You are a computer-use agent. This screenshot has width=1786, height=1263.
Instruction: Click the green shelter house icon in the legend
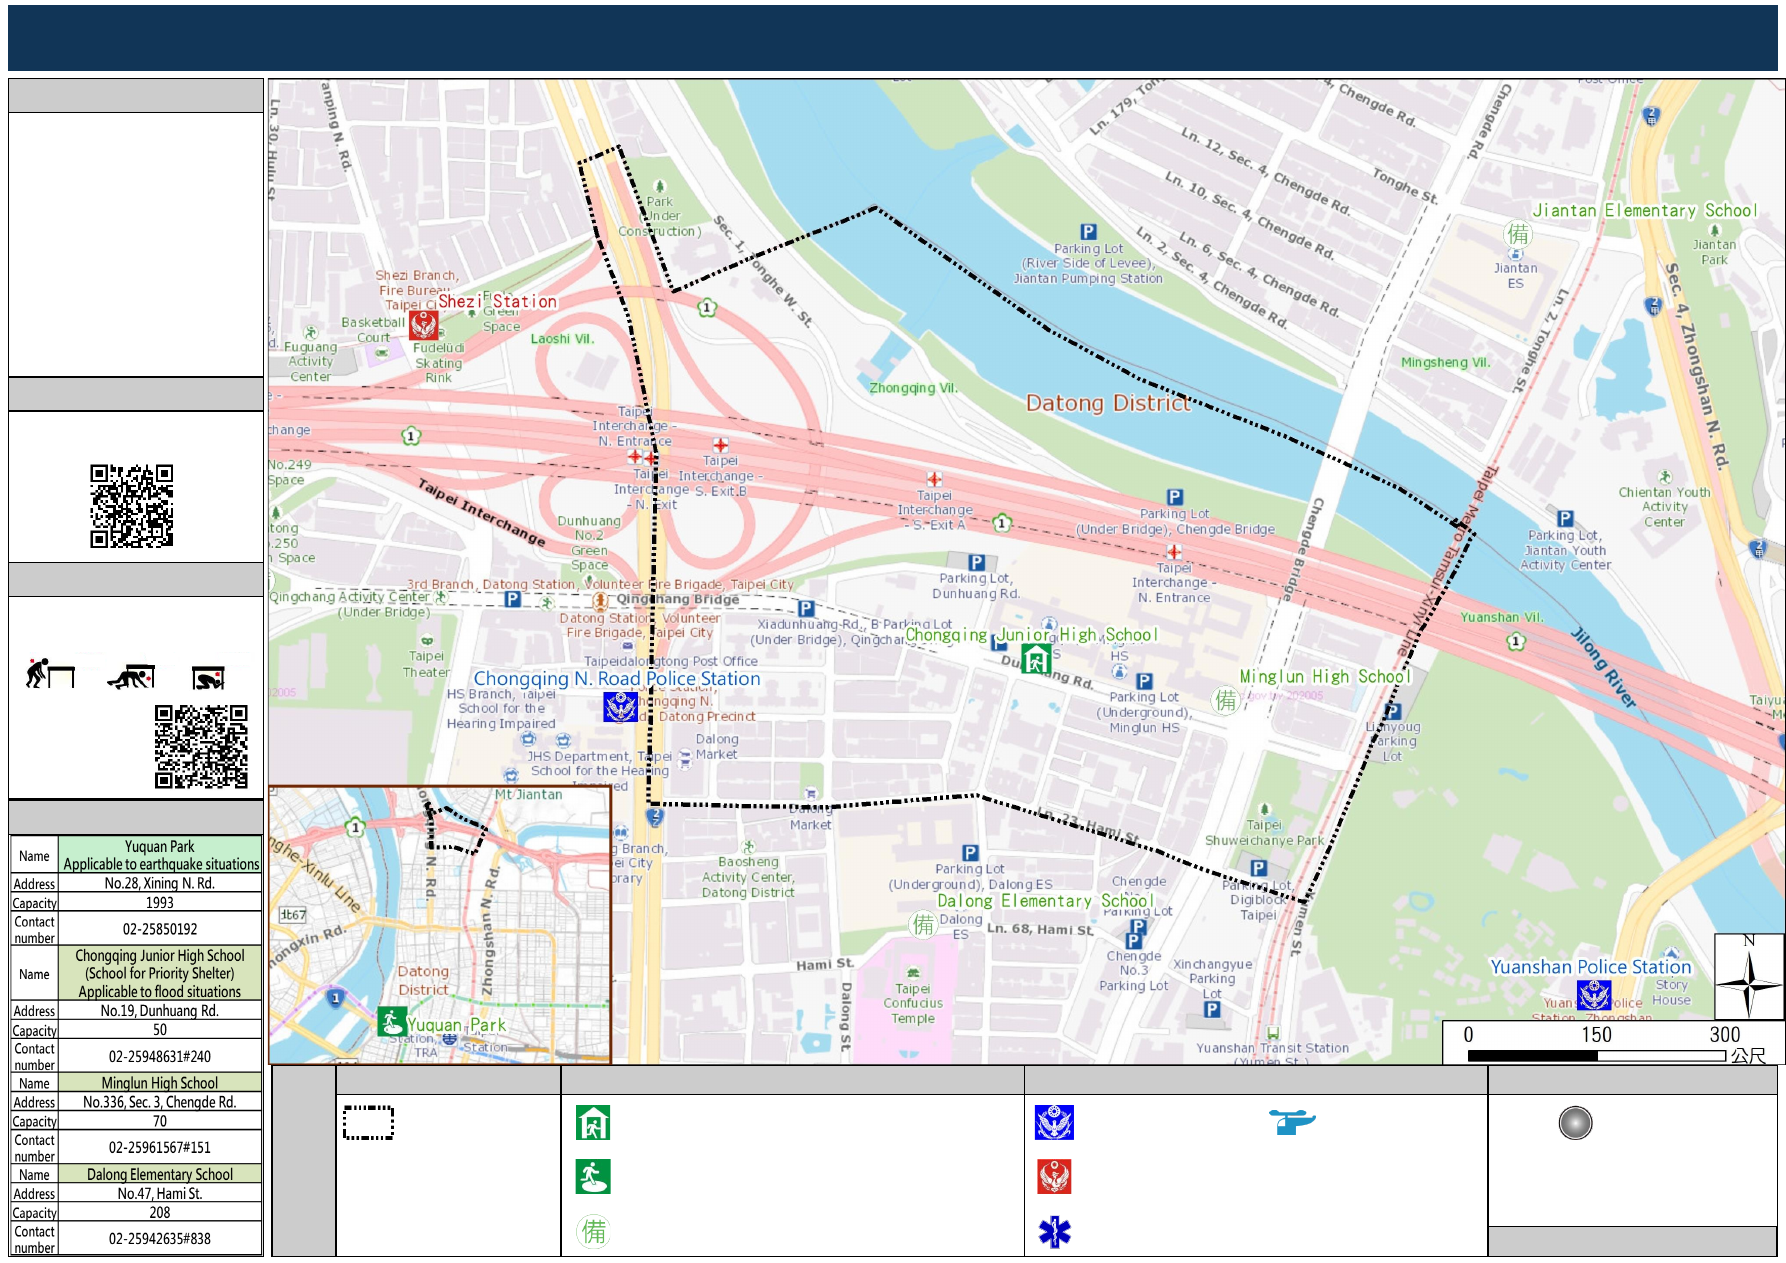[x=593, y=1123]
